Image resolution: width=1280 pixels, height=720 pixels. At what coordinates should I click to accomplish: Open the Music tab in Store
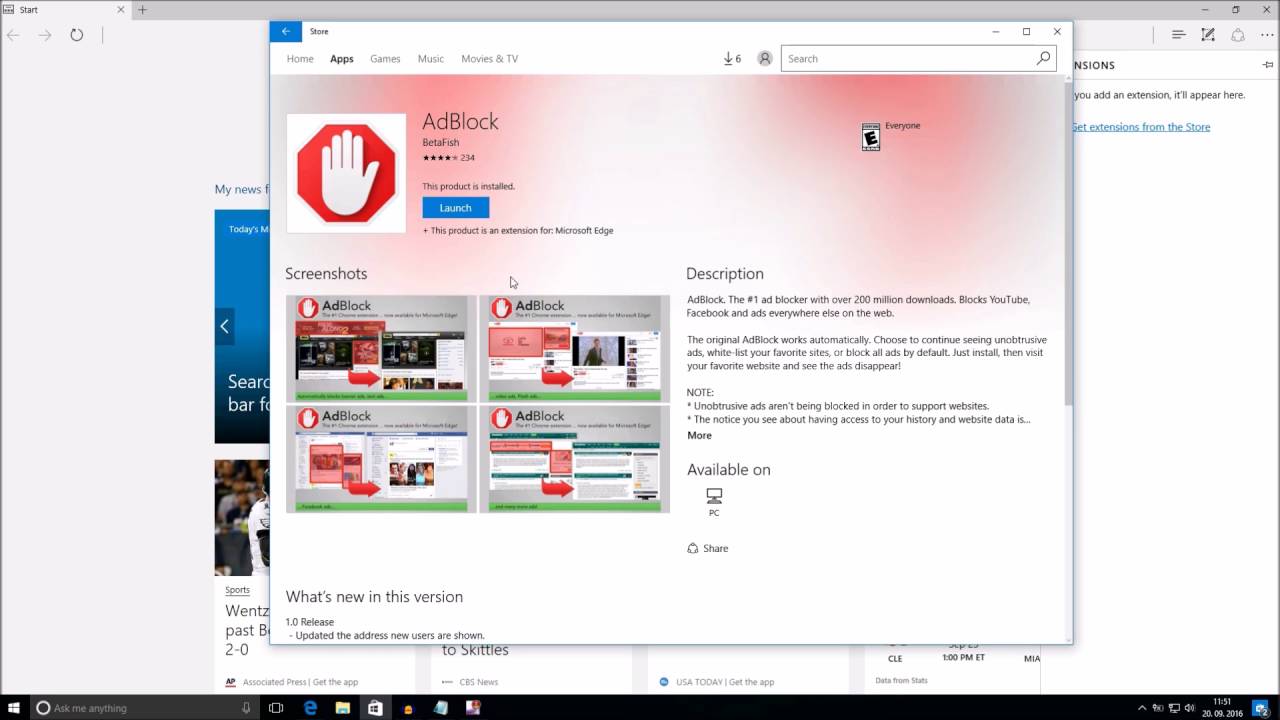[x=431, y=59]
